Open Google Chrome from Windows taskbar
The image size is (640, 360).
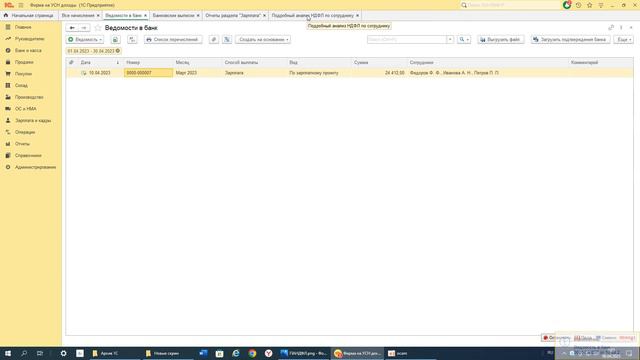tap(252, 353)
